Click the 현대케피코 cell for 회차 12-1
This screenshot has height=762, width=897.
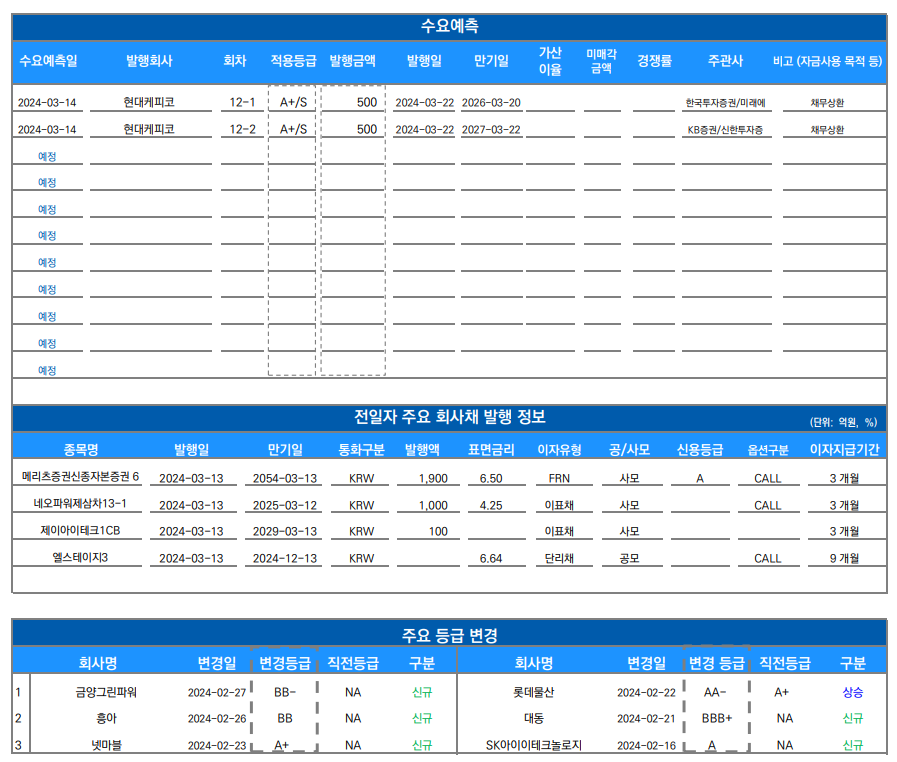point(149,102)
